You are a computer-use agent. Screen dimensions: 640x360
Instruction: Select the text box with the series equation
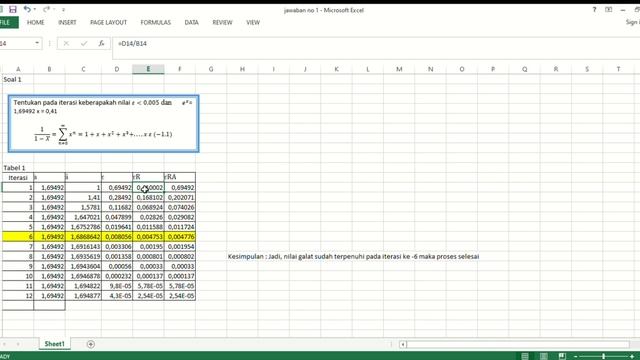[104, 124]
